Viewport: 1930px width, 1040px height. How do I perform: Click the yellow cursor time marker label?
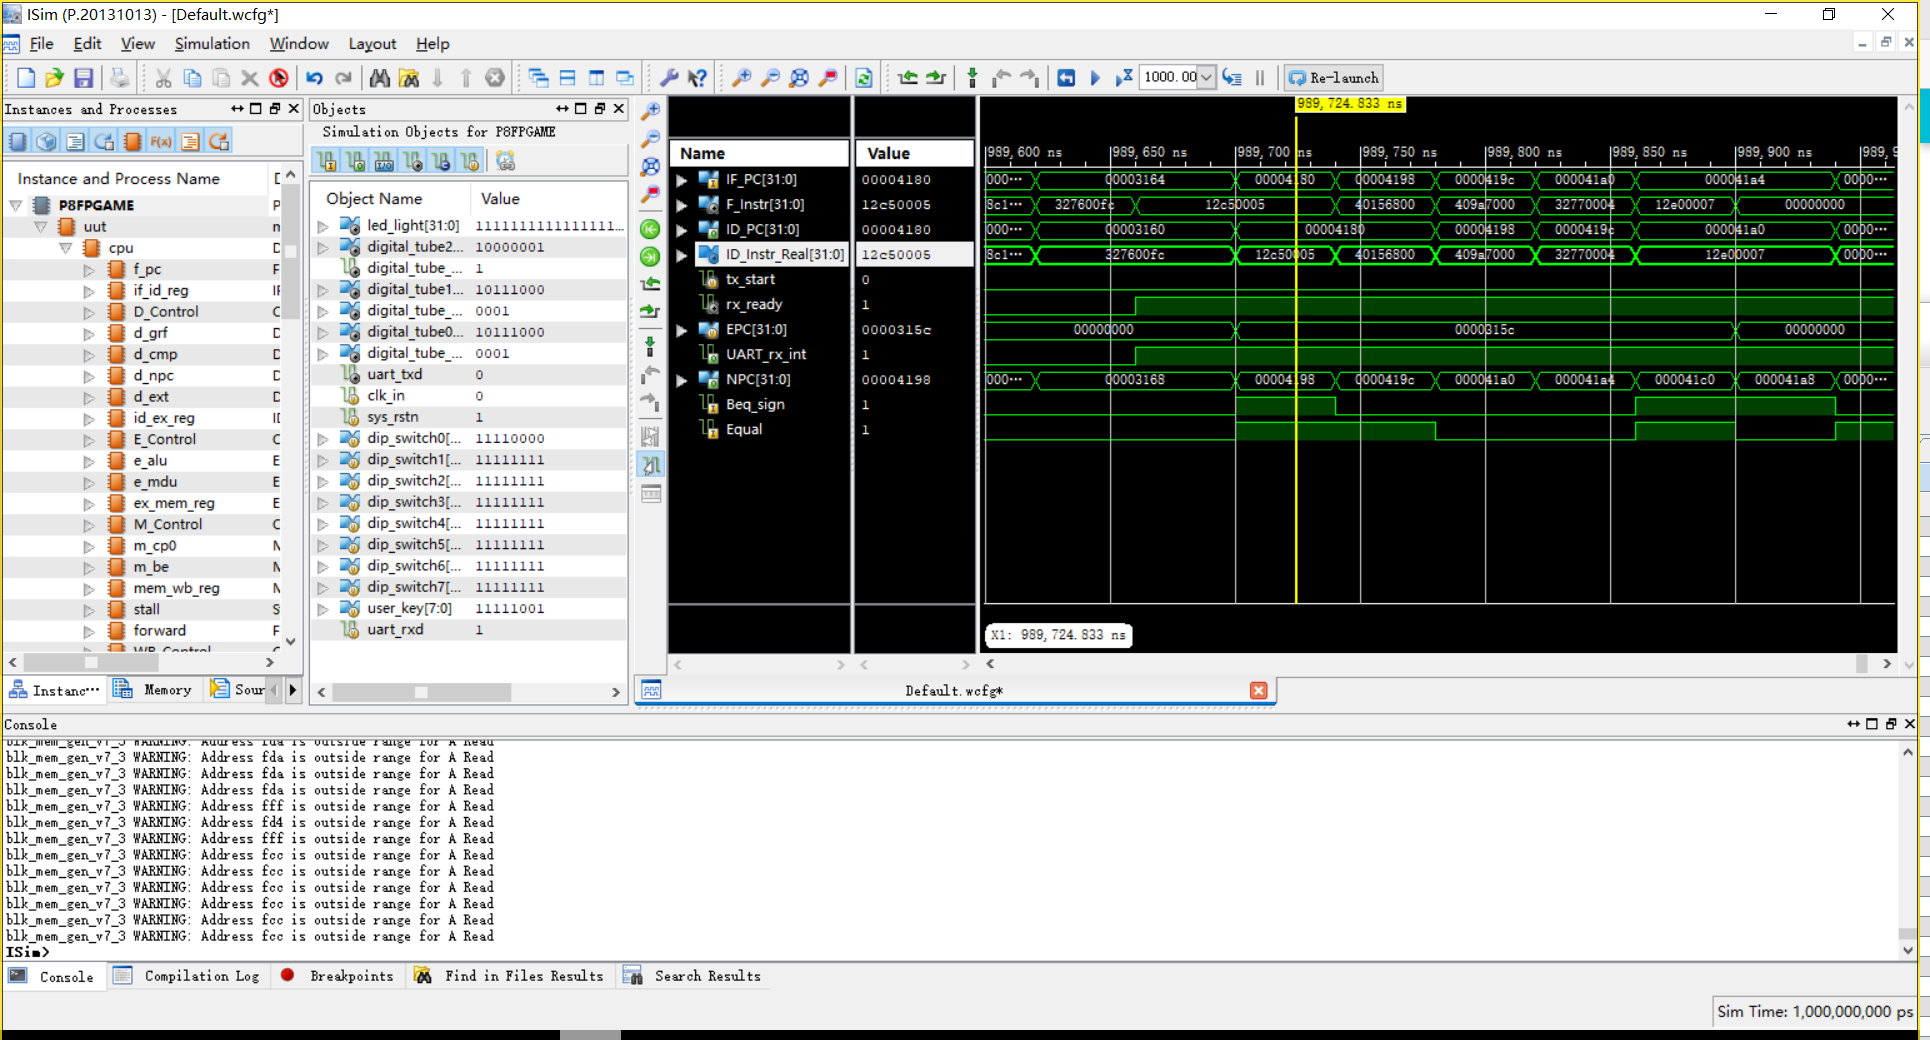(x=1350, y=104)
